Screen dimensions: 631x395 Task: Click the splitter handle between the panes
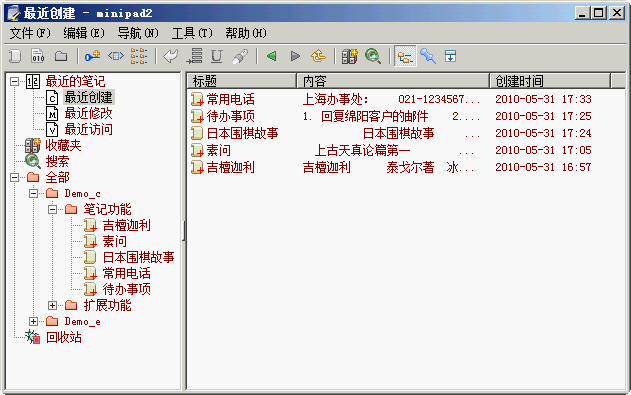click(x=184, y=231)
